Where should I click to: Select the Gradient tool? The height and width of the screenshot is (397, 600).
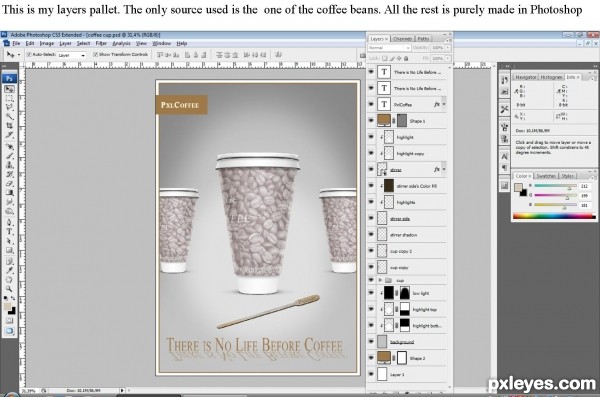(x=10, y=193)
